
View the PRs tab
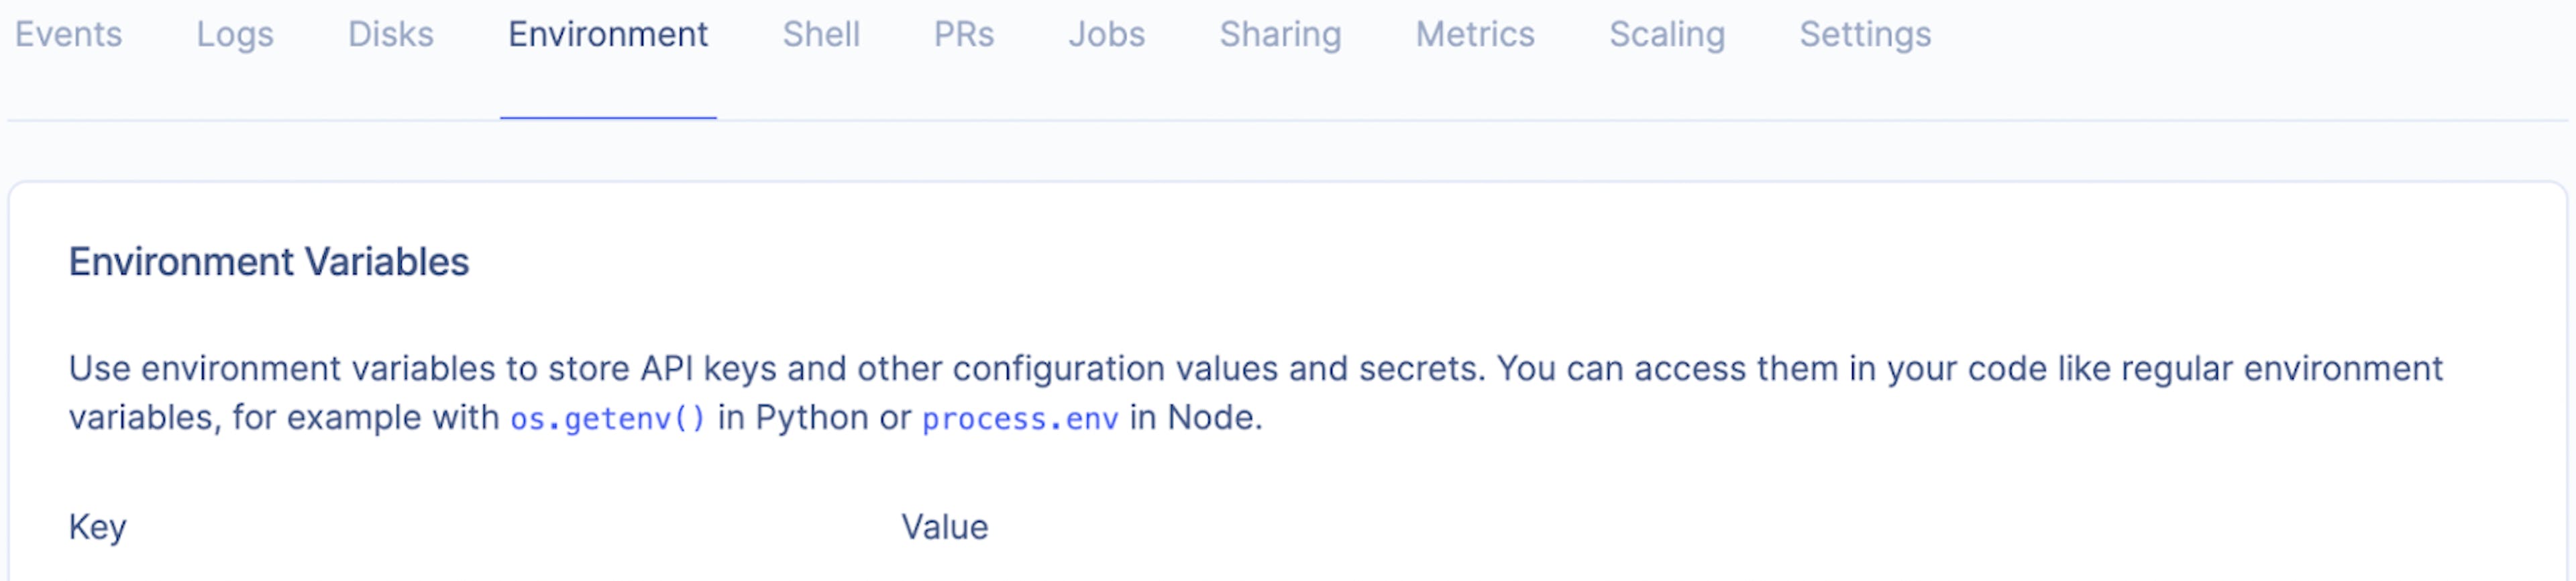click(963, 35)
